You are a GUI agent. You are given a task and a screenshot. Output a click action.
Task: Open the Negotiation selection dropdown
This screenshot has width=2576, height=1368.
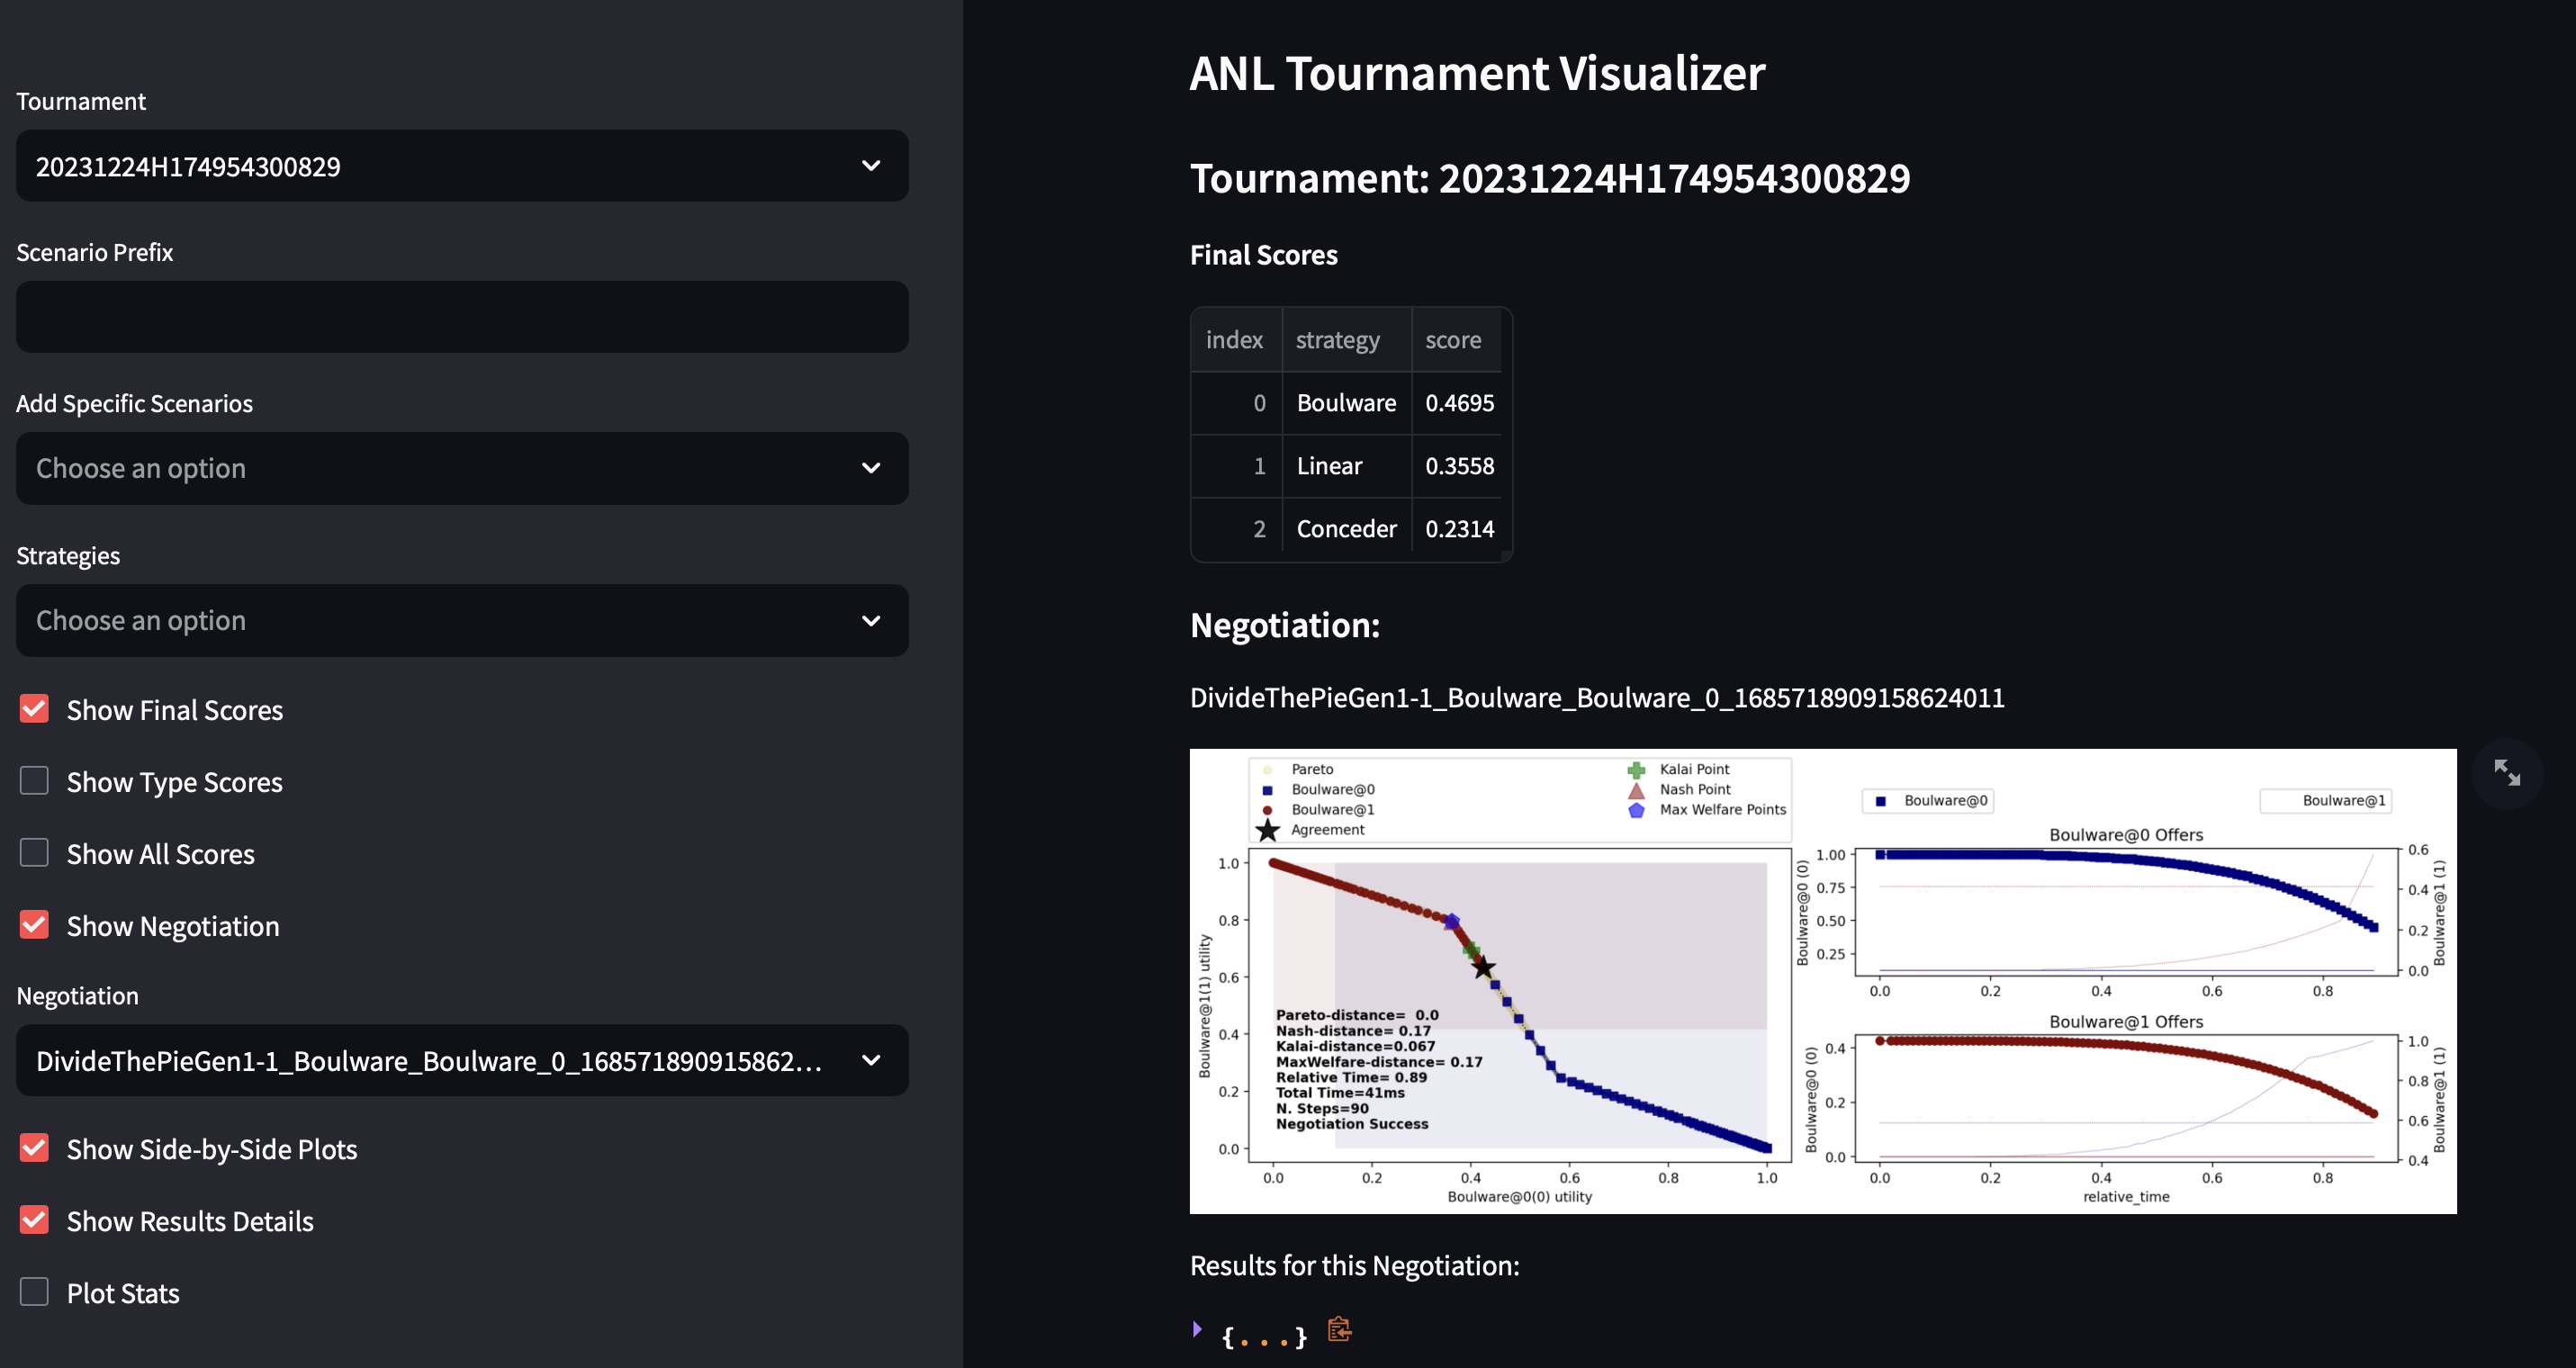tap(462, 1061)
